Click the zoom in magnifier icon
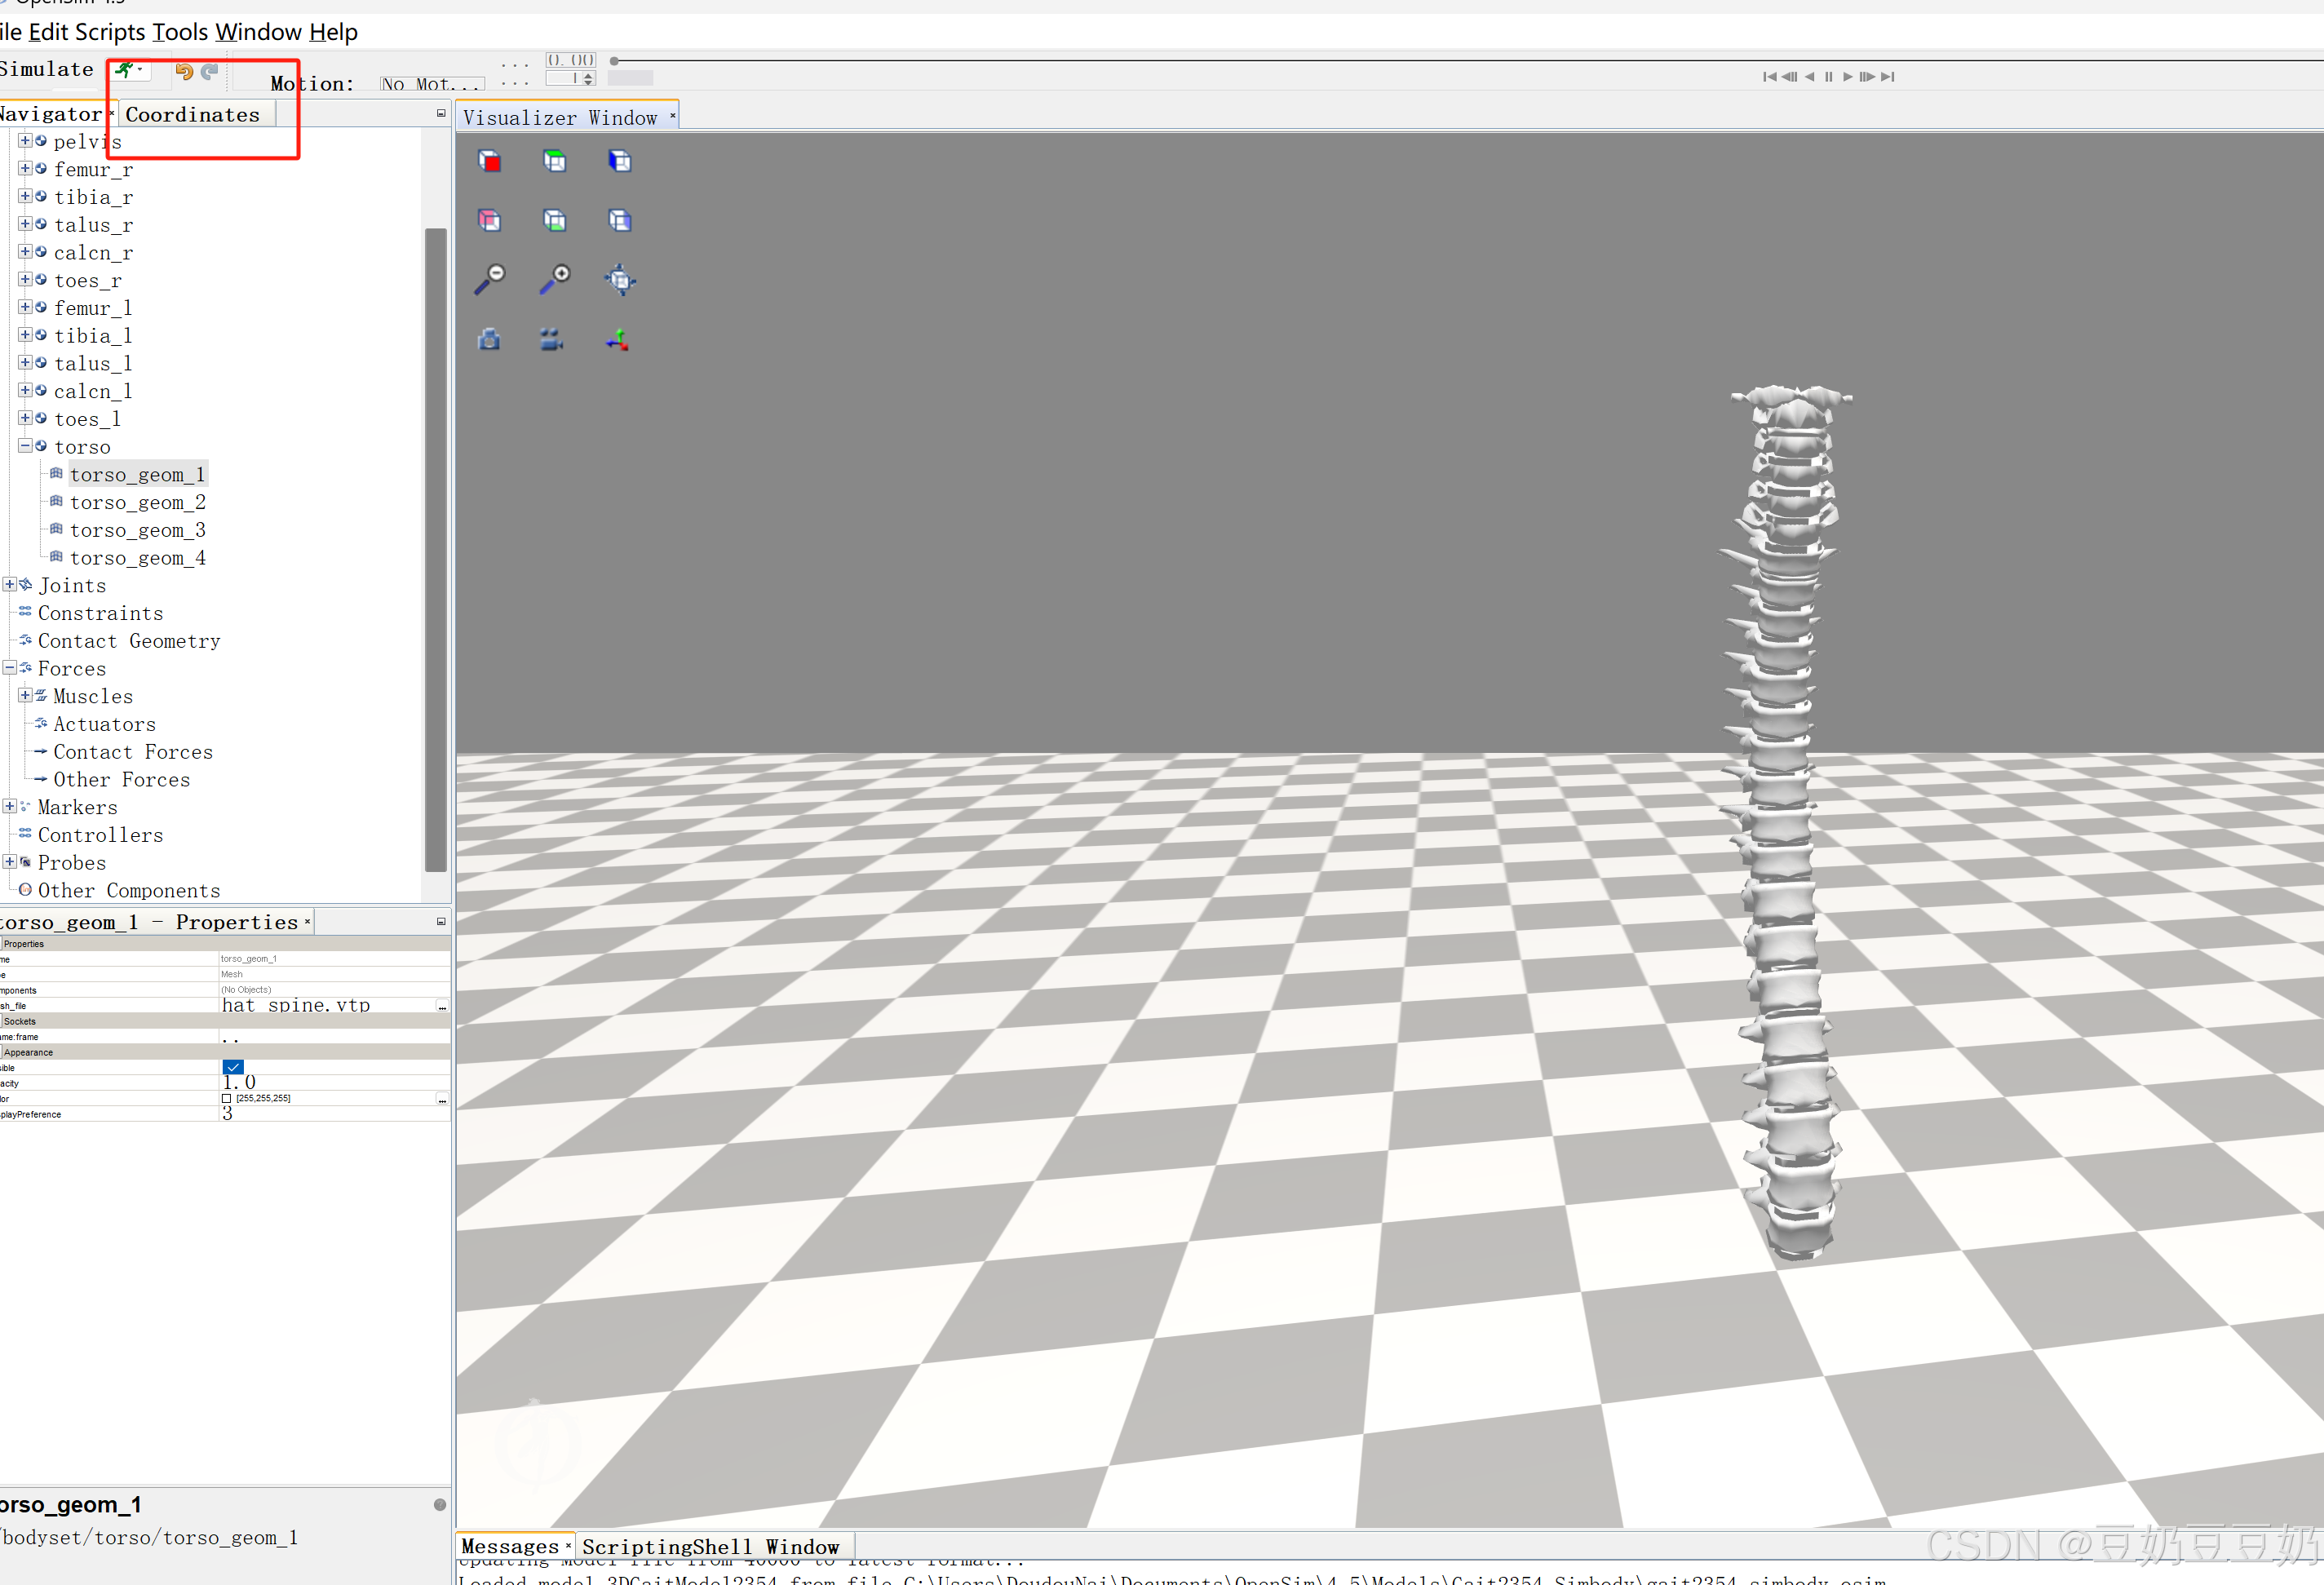The height and width of the screenshot is (1585, 2324). (x=554, y=279)
